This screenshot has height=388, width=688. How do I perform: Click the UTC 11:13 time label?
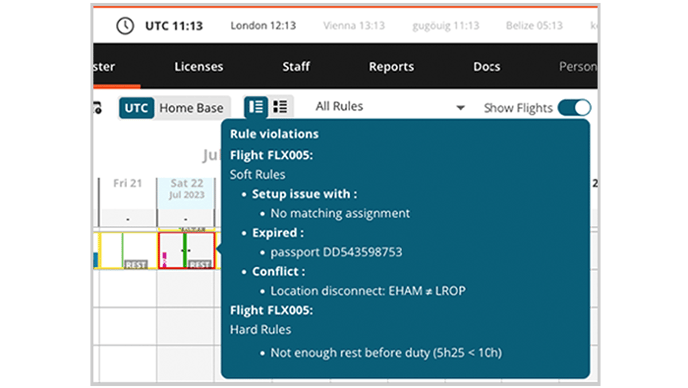click(174, 26)
